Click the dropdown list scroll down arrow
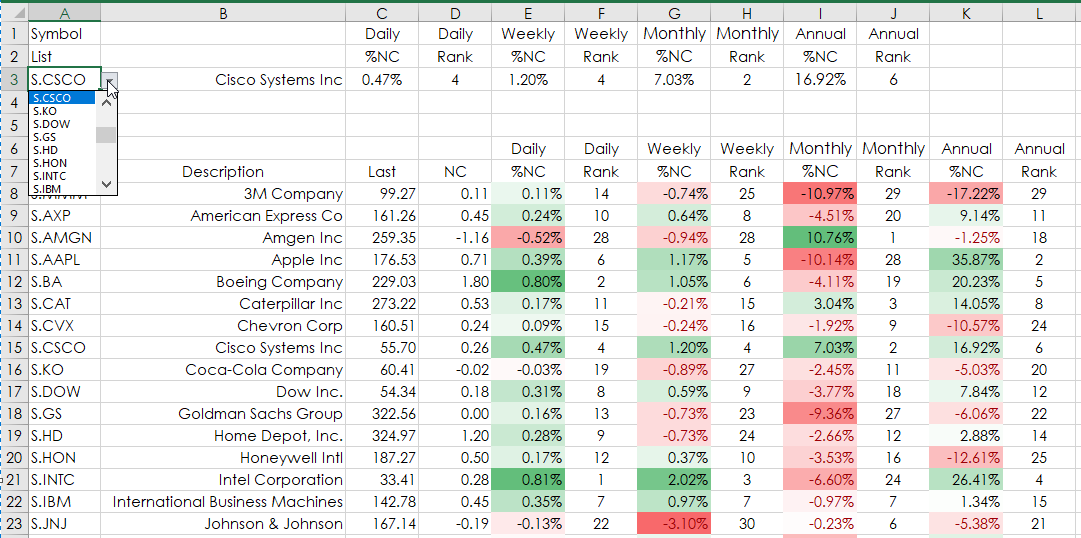Screen dimensions: 1081x538 point(106,183)
